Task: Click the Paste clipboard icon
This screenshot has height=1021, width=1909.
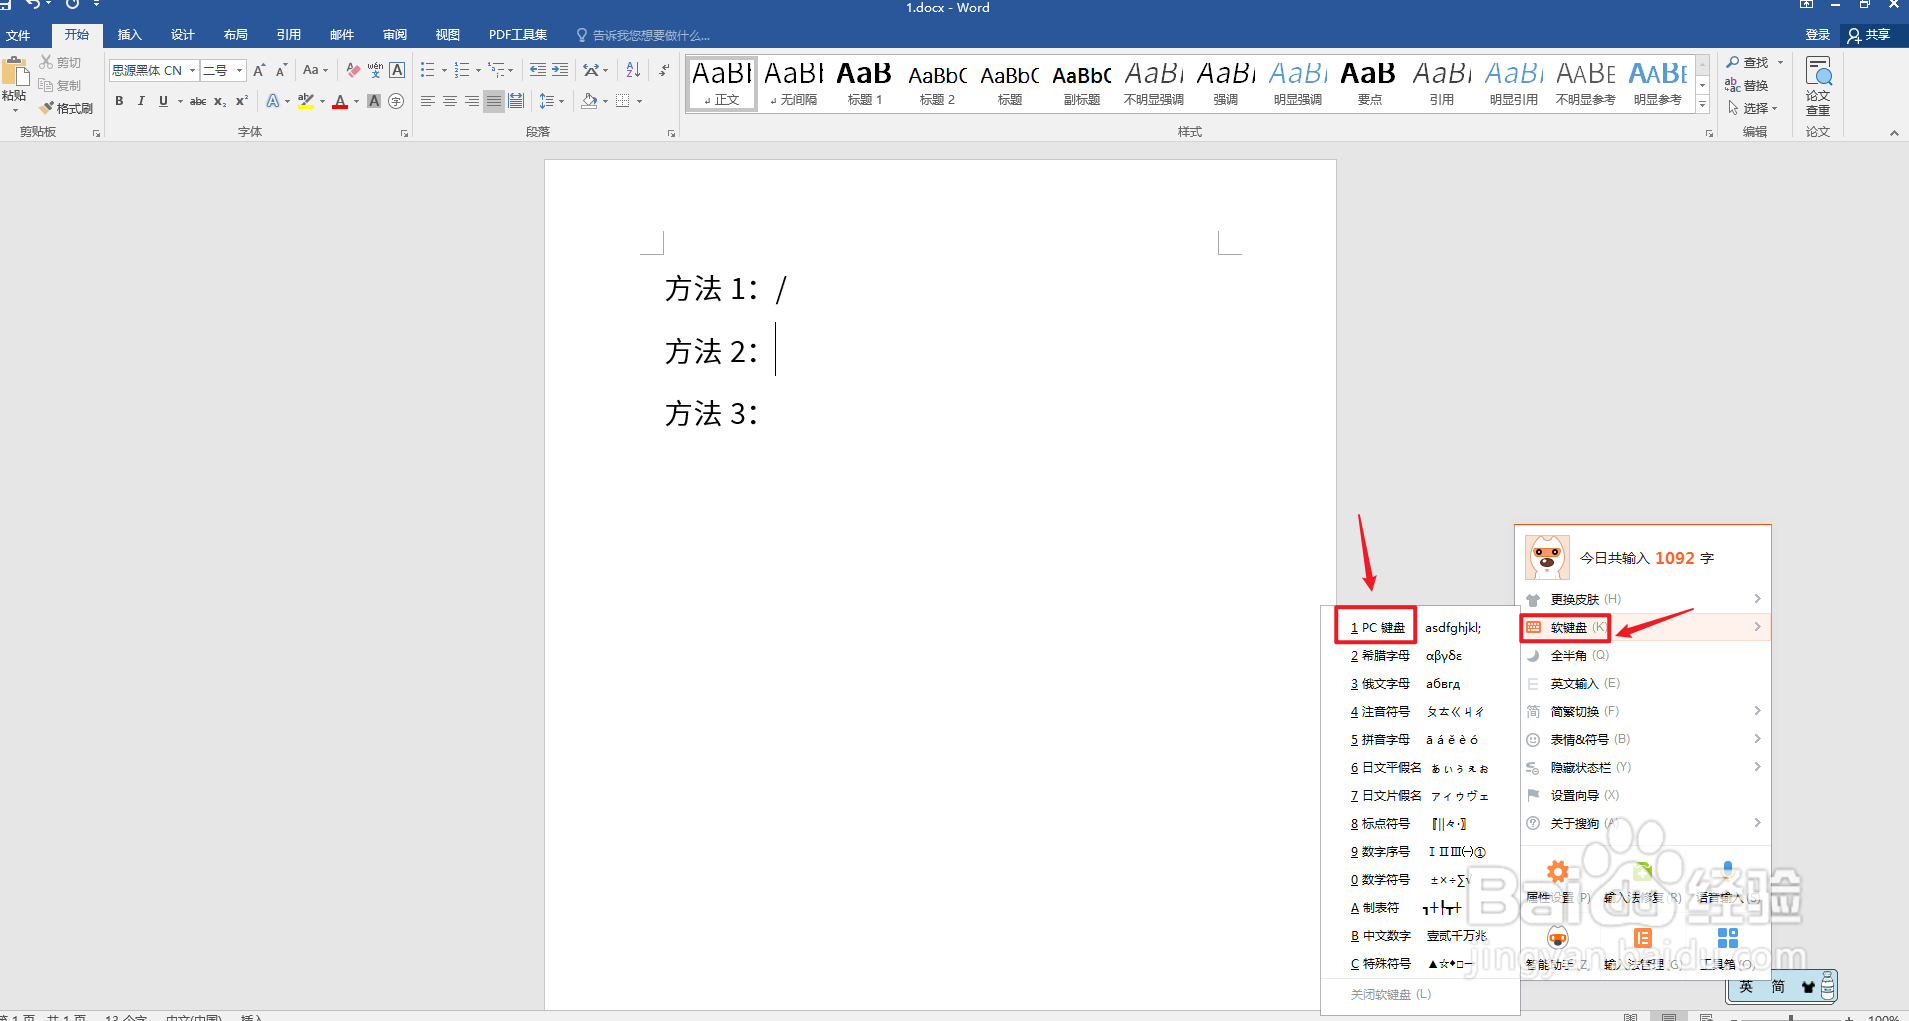Action: [x=14, y=72]
